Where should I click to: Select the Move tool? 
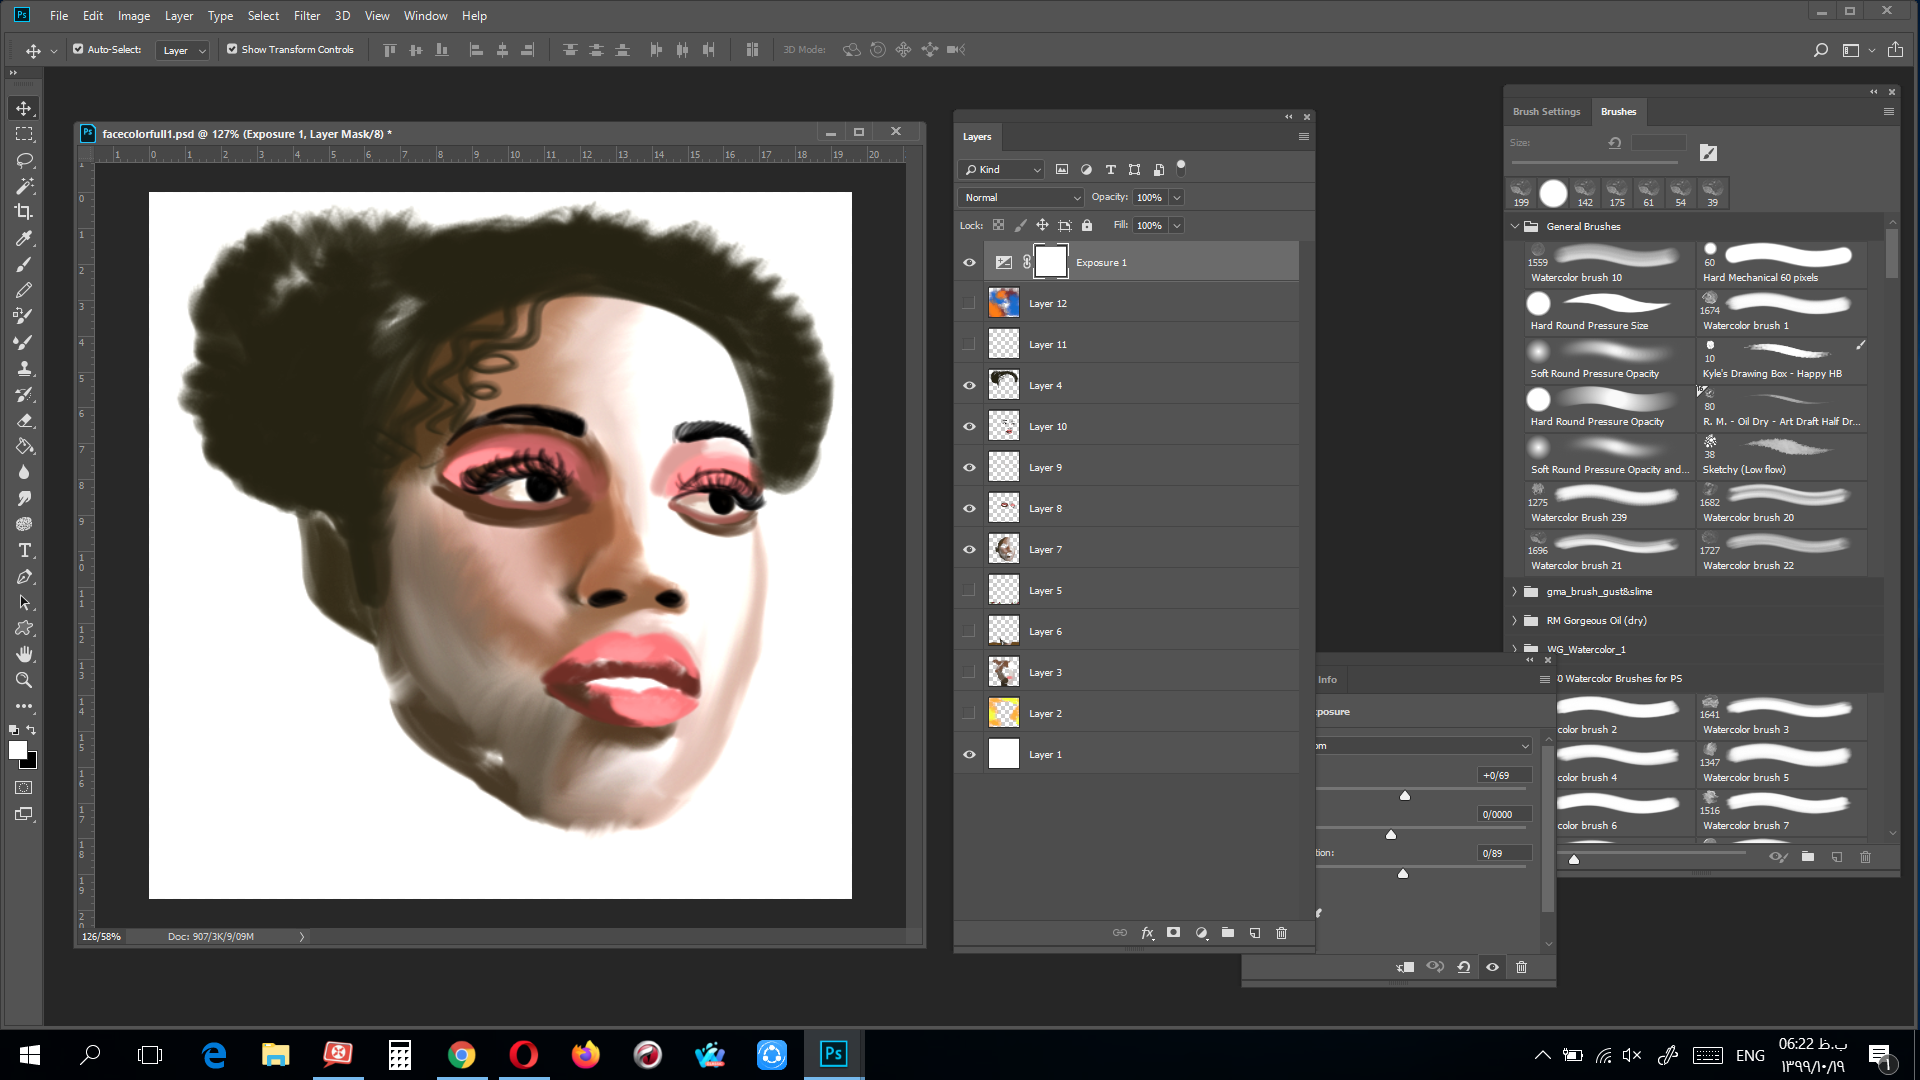coord(24,108)
